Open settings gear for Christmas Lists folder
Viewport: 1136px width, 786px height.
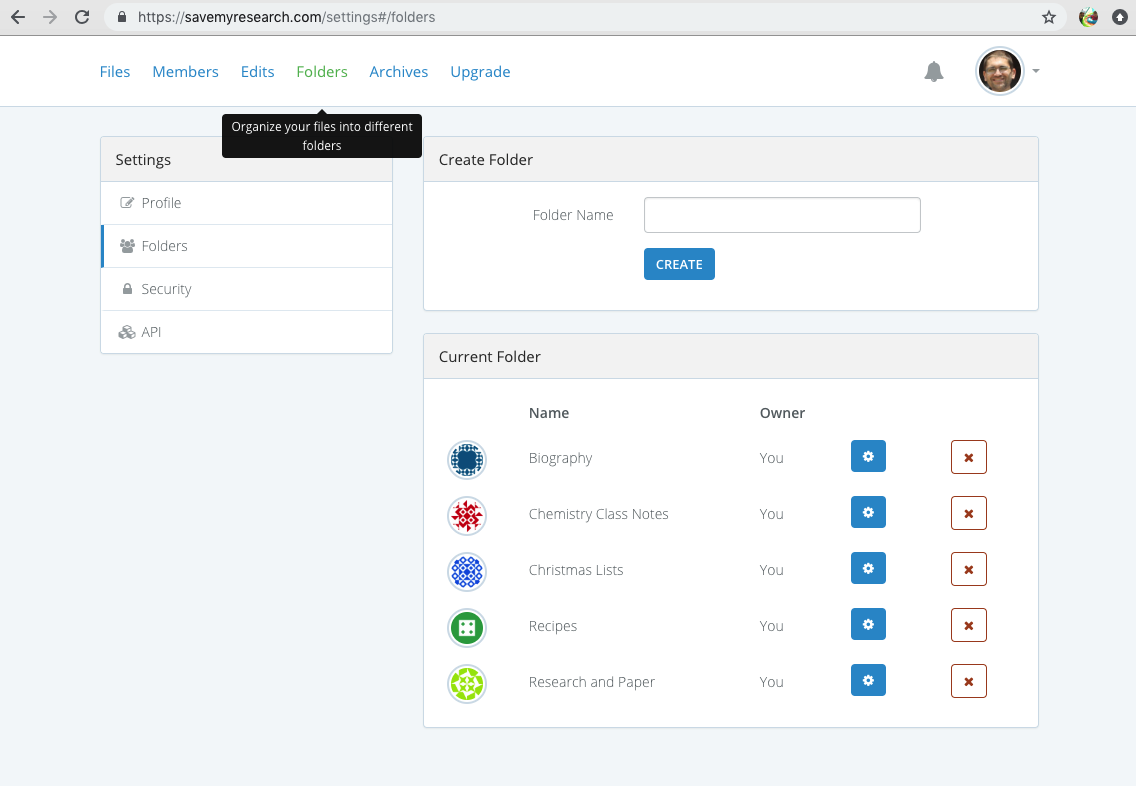pos(868,568)
